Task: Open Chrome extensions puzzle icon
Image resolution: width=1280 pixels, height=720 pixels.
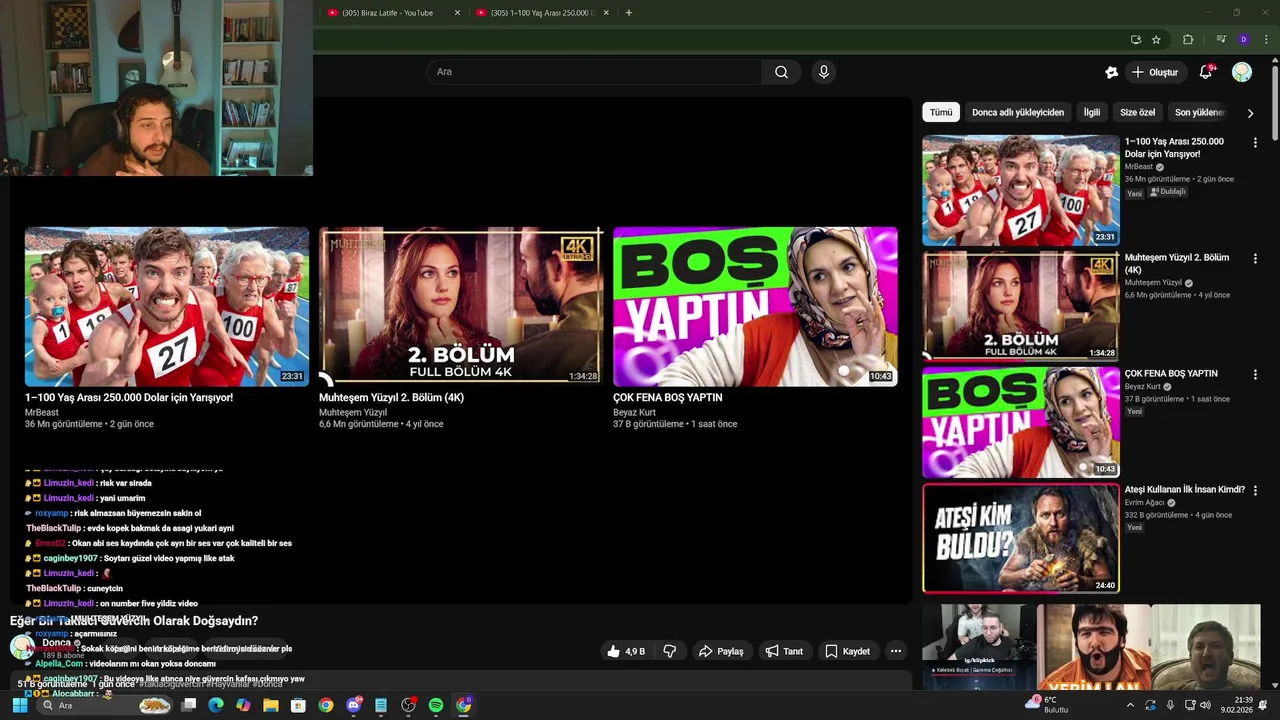Action: pos(1188,40)
